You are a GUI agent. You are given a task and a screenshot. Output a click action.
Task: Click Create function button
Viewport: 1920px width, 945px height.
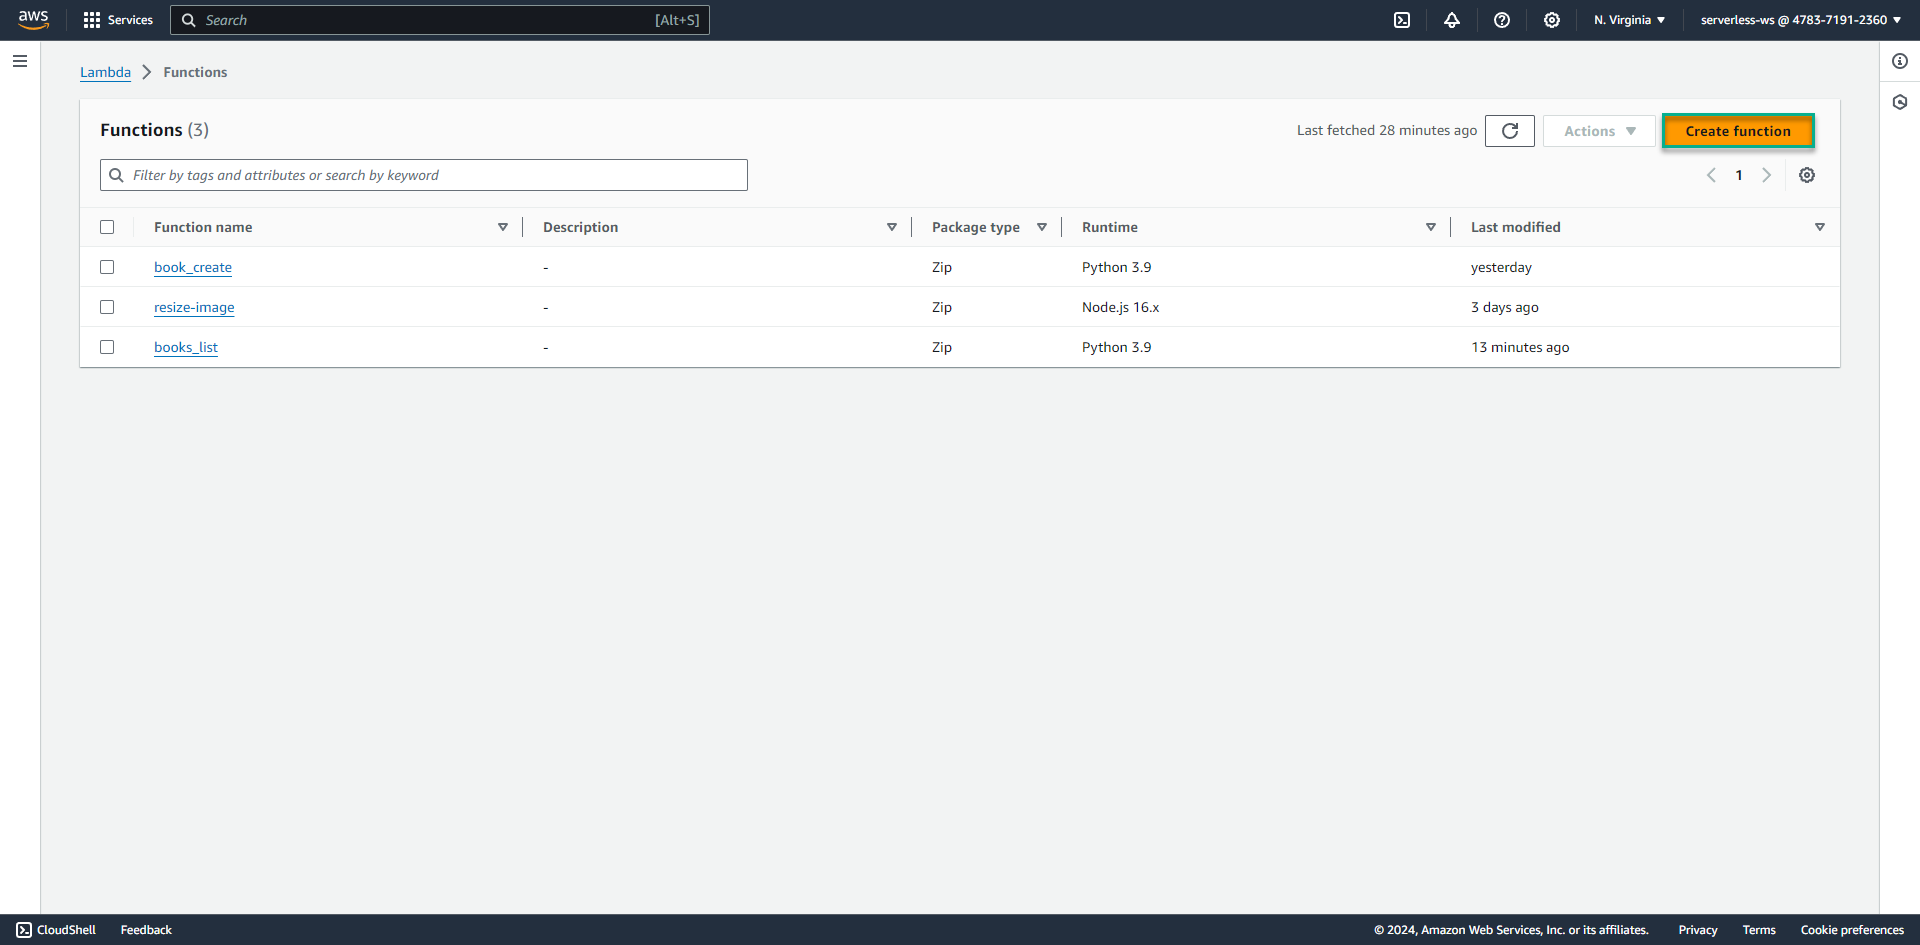[x=1738, y=131]
